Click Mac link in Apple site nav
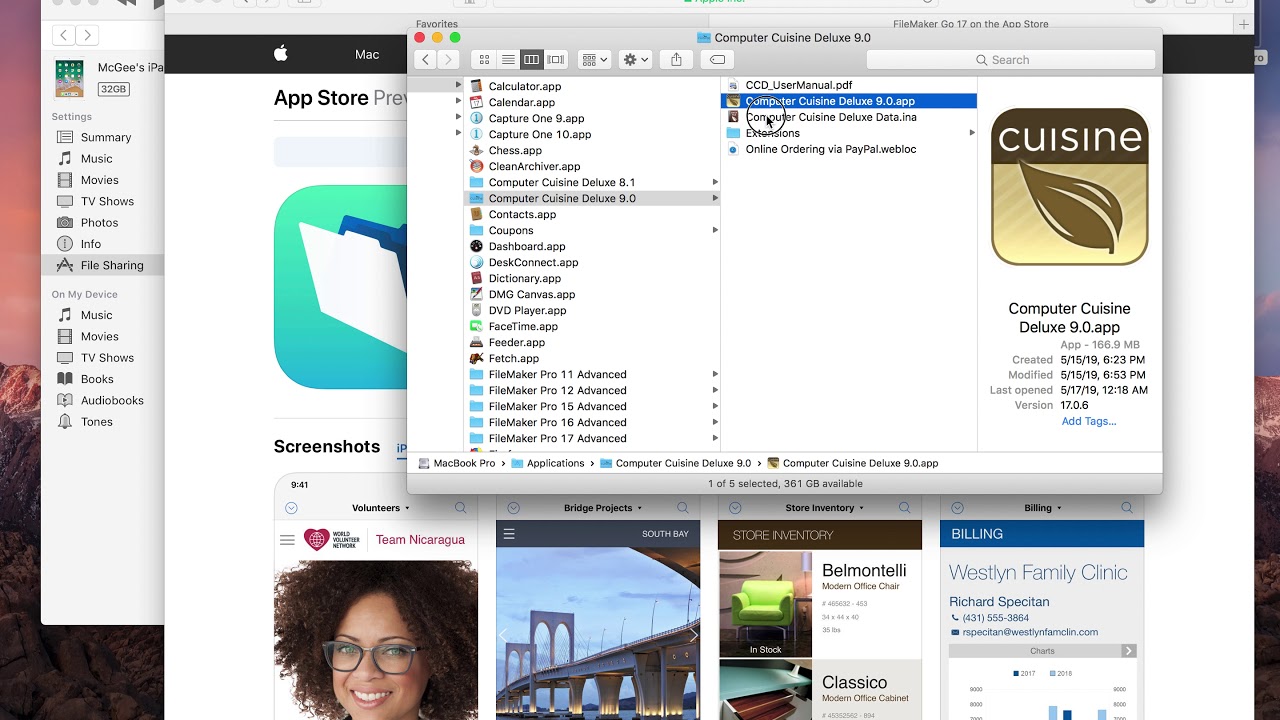The width and height of the screenshot is (1280, 720). 367,54
